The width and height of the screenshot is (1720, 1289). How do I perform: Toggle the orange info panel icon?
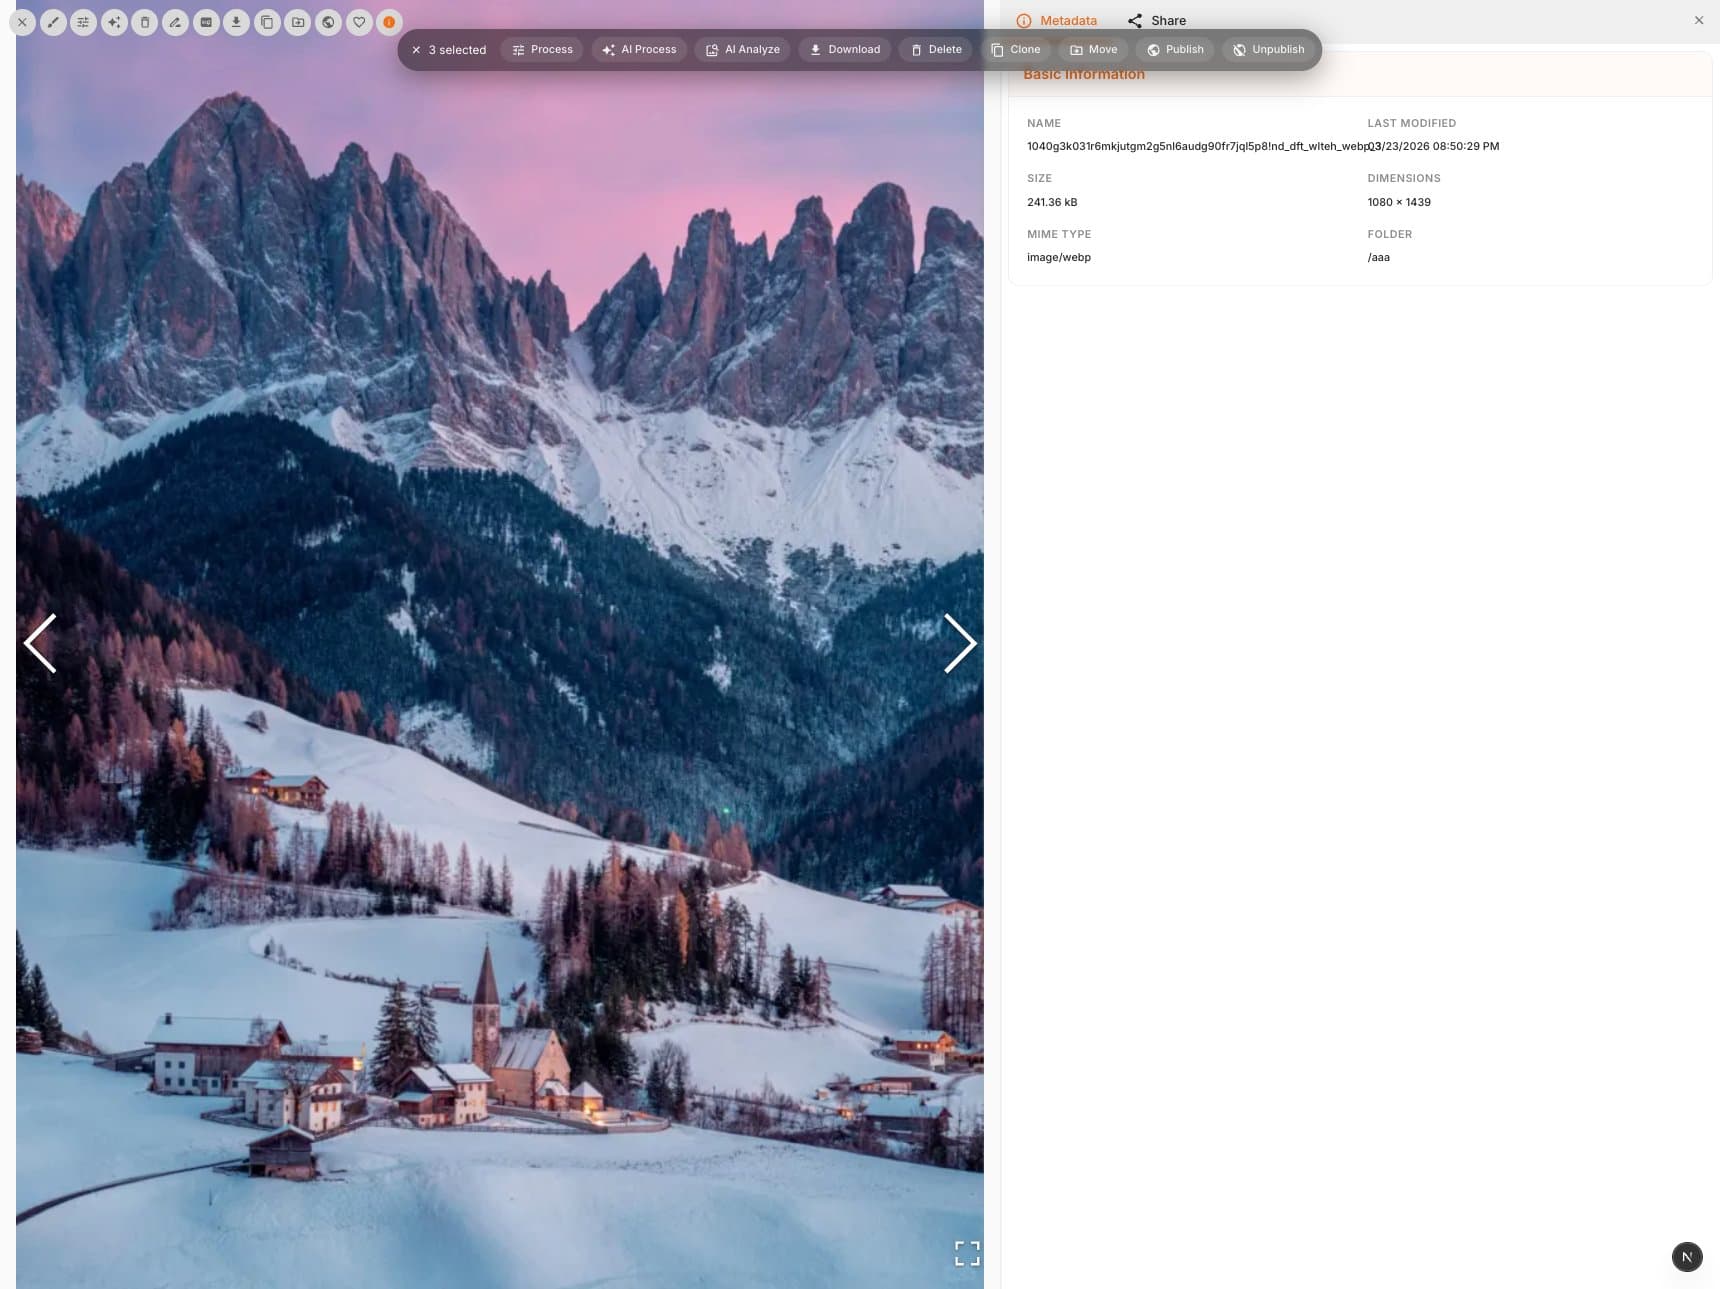(389, 22)
